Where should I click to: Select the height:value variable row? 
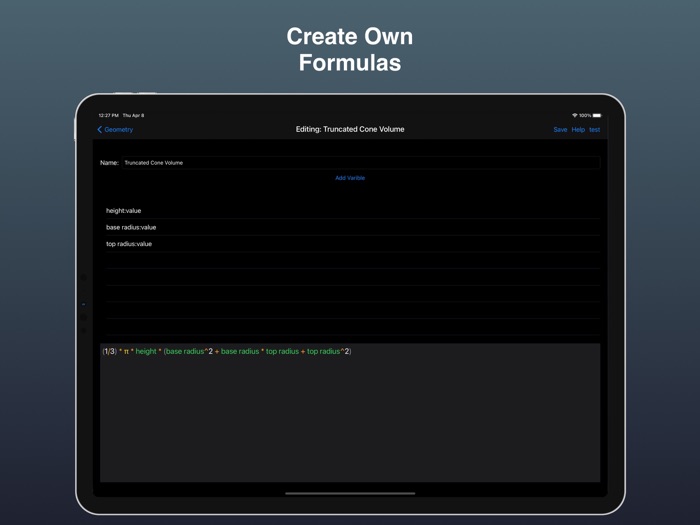pos(353,211)
